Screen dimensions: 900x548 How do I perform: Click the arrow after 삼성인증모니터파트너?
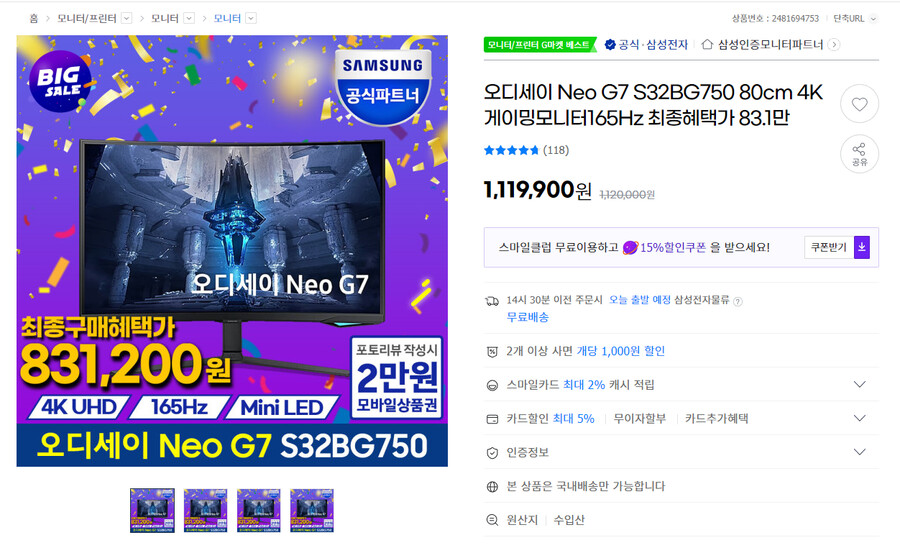click(834, 45)
